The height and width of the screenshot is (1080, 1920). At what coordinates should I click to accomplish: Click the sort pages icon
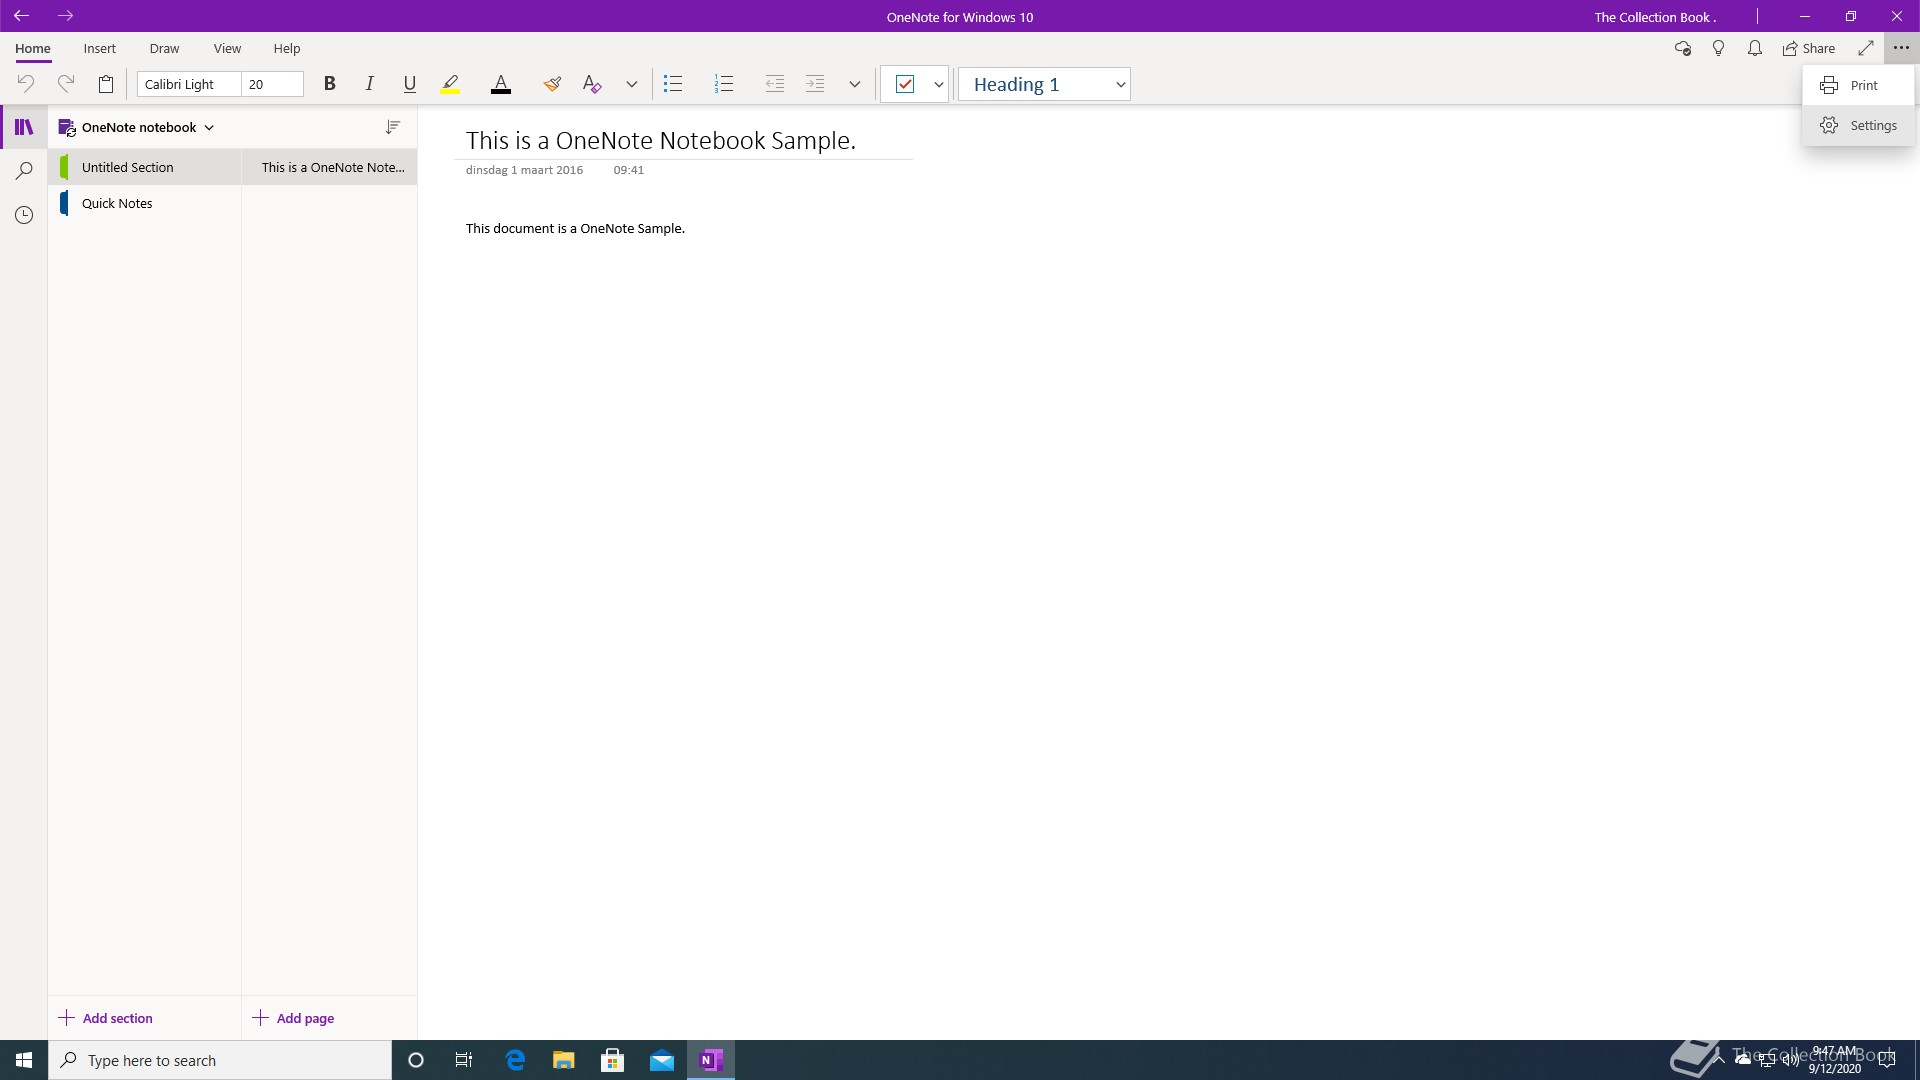pyautogui.click(x=393, y=127)
